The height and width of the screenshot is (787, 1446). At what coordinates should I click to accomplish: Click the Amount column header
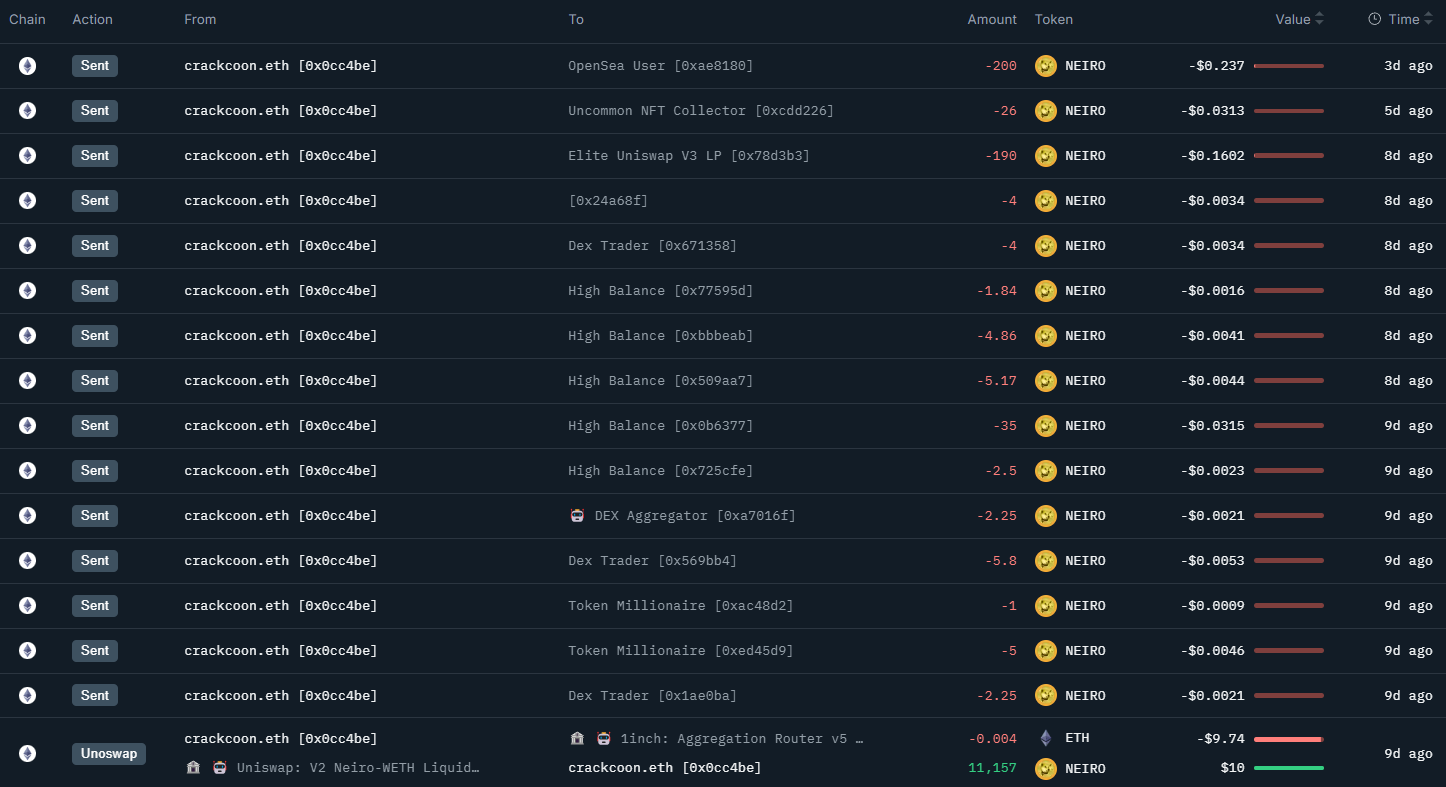pyautogui.click(x=991, y=19)
